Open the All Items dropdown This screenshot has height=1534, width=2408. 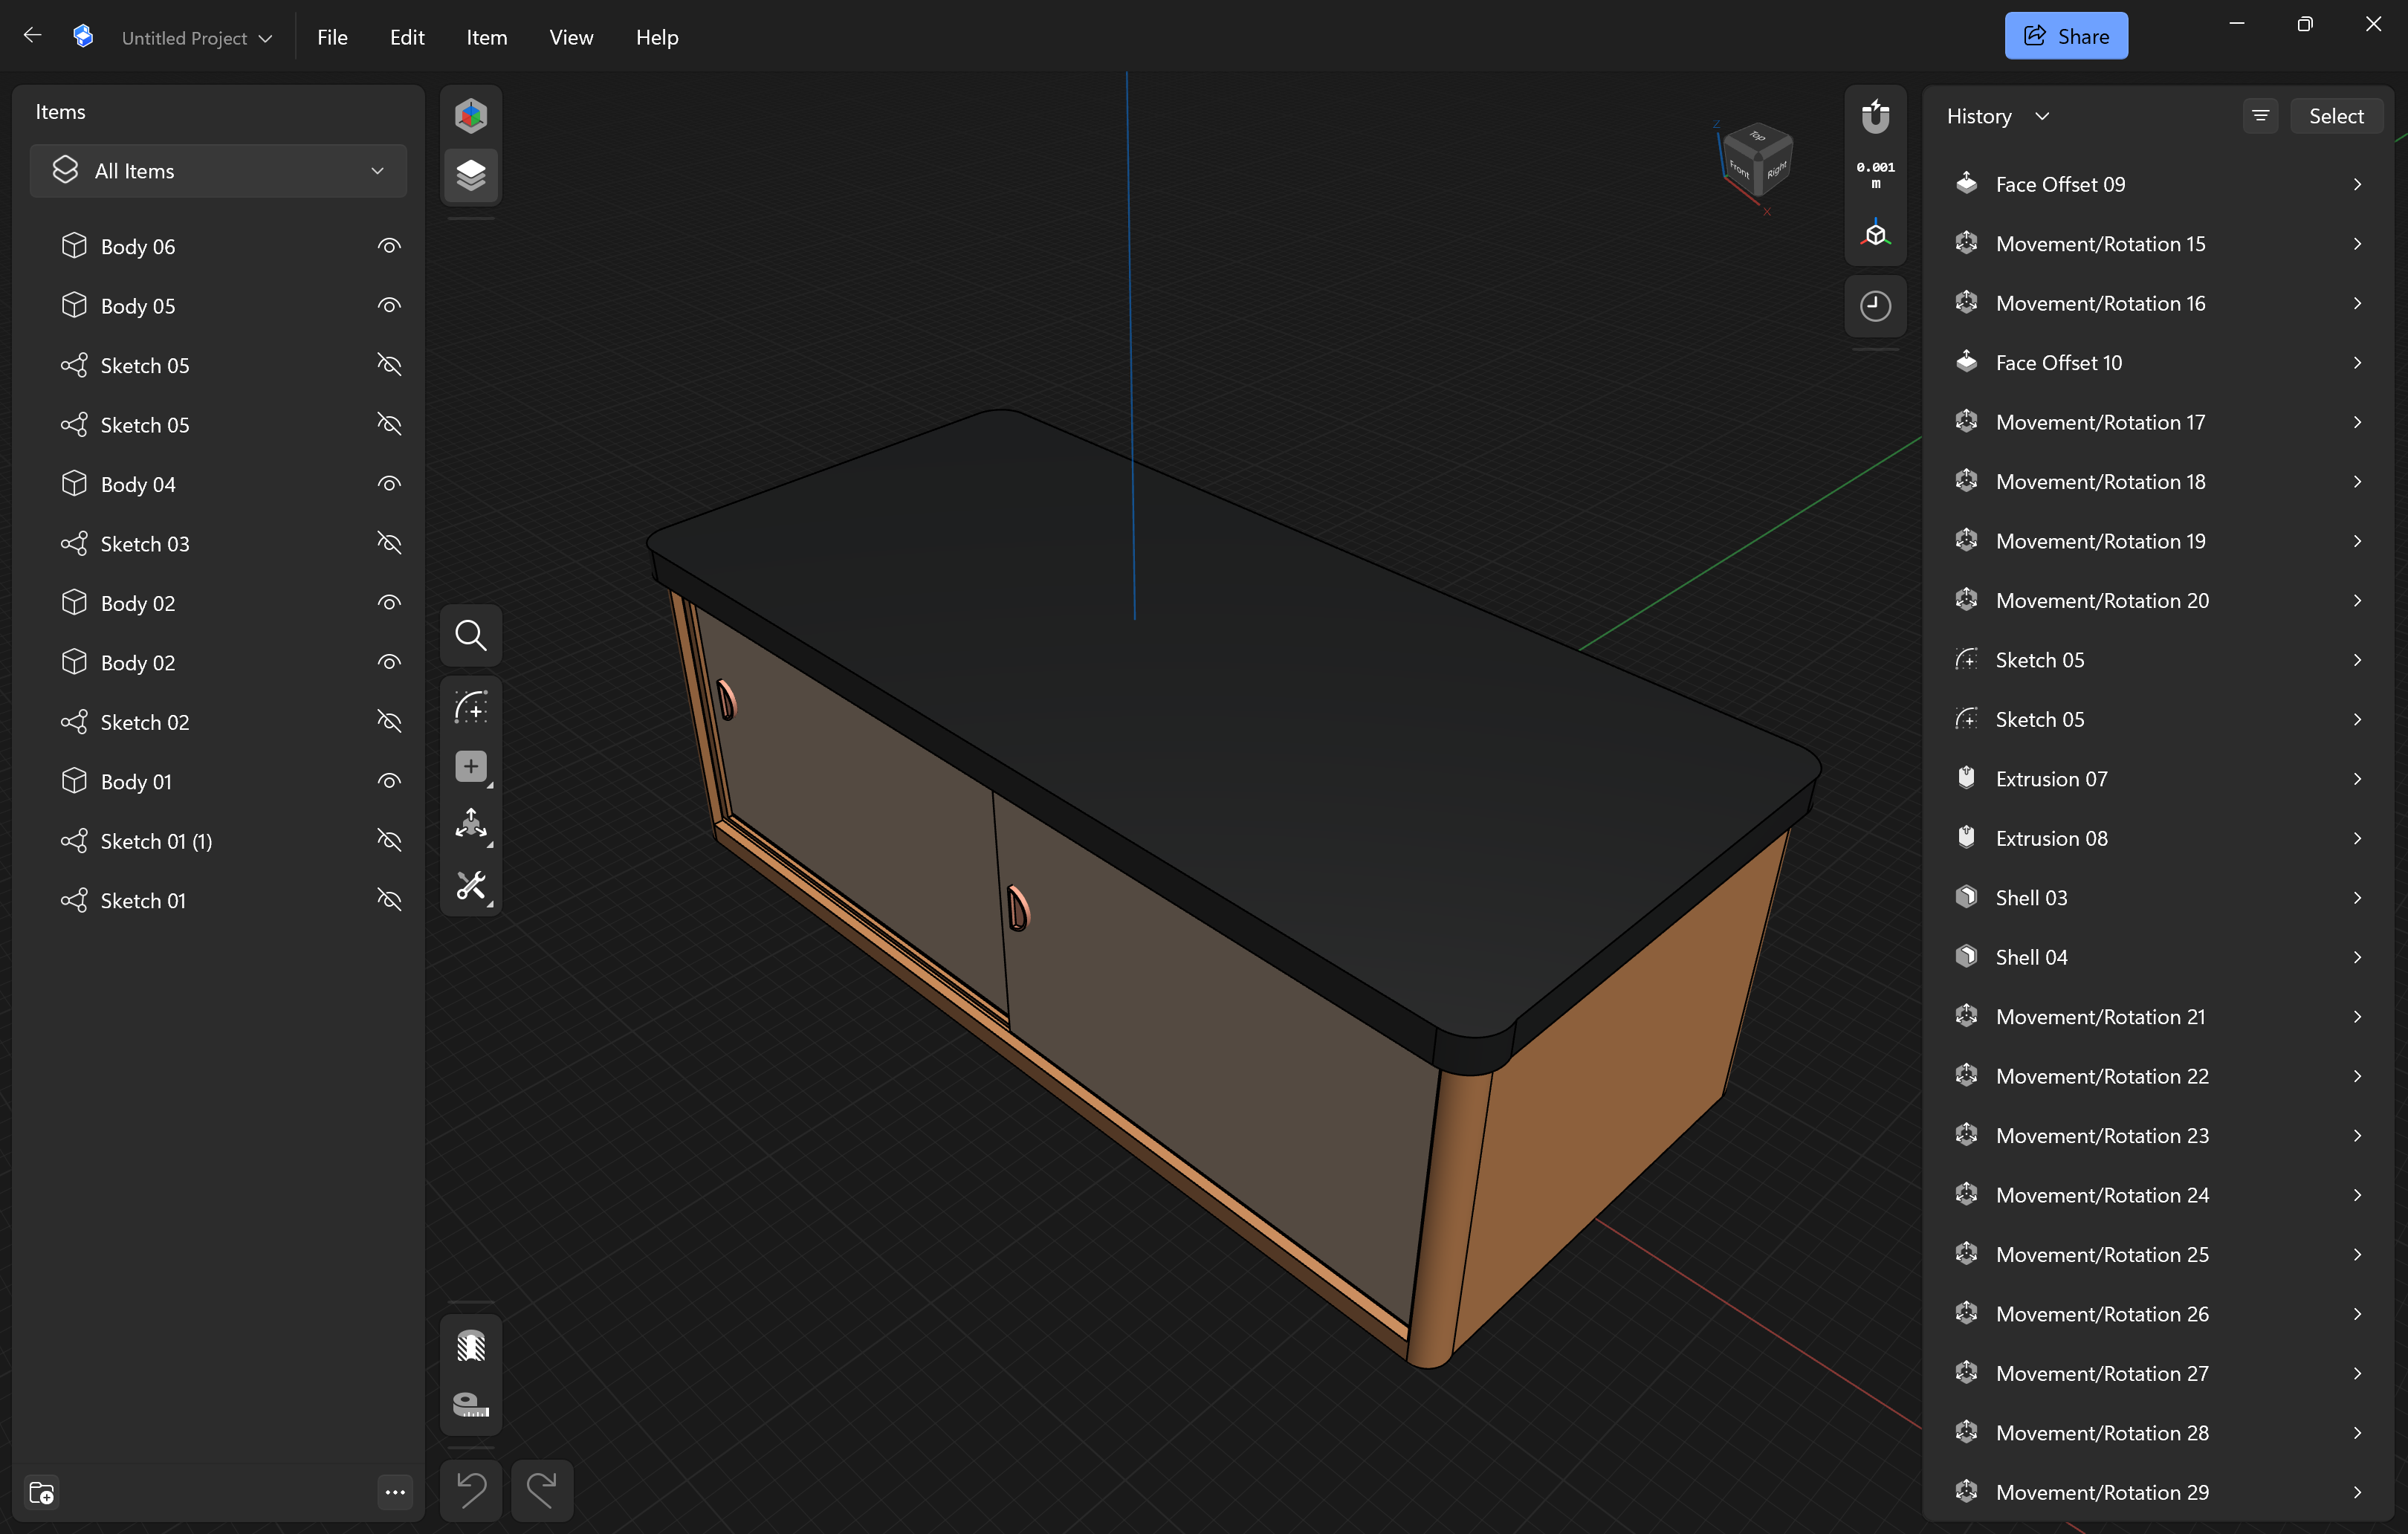pyautogui.click(x=218, y=171)
